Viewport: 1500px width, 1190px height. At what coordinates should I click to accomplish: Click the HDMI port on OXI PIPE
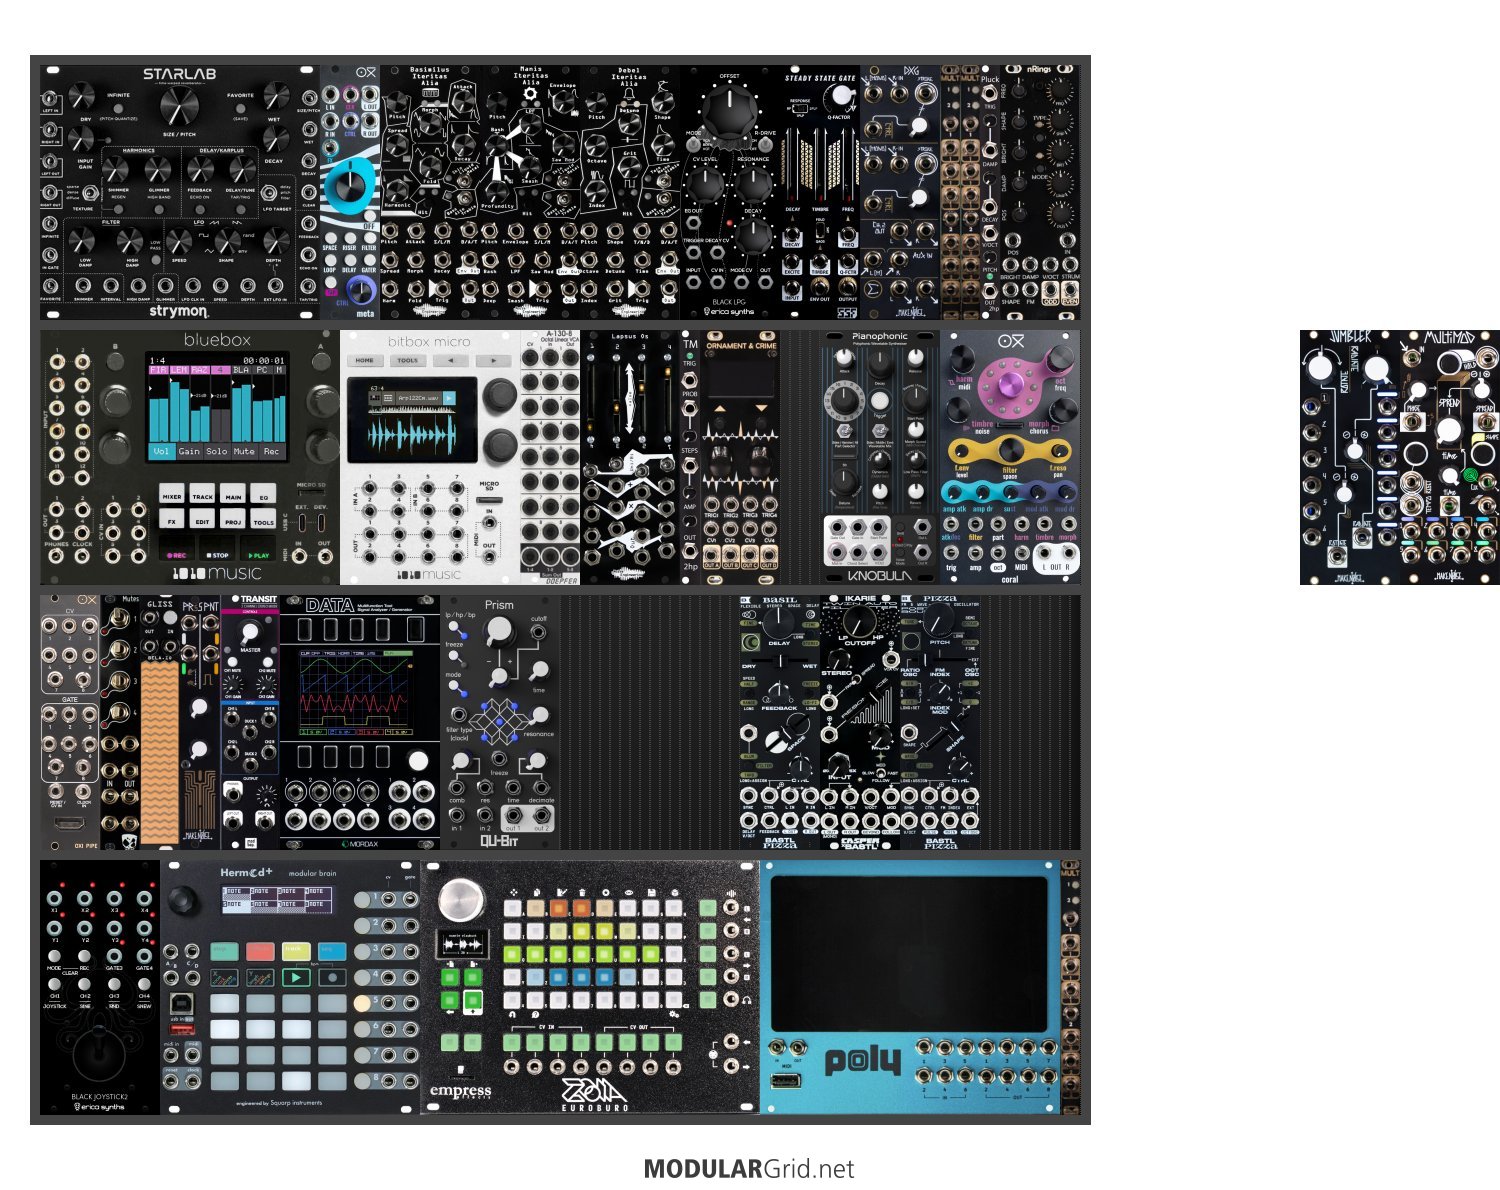[69, 823]
